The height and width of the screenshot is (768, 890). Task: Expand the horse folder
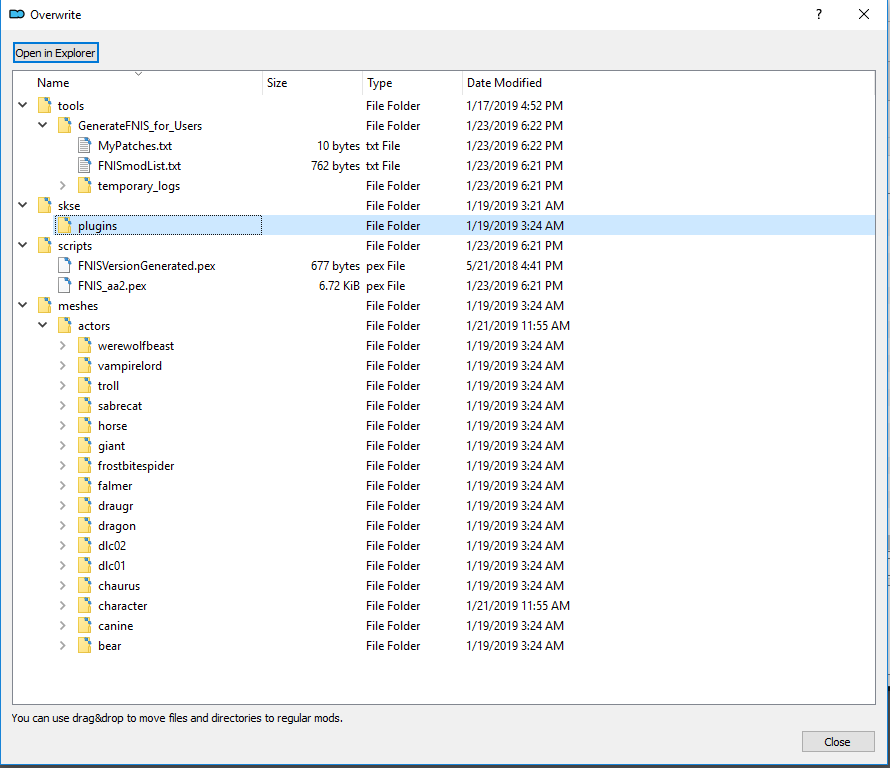62,425
